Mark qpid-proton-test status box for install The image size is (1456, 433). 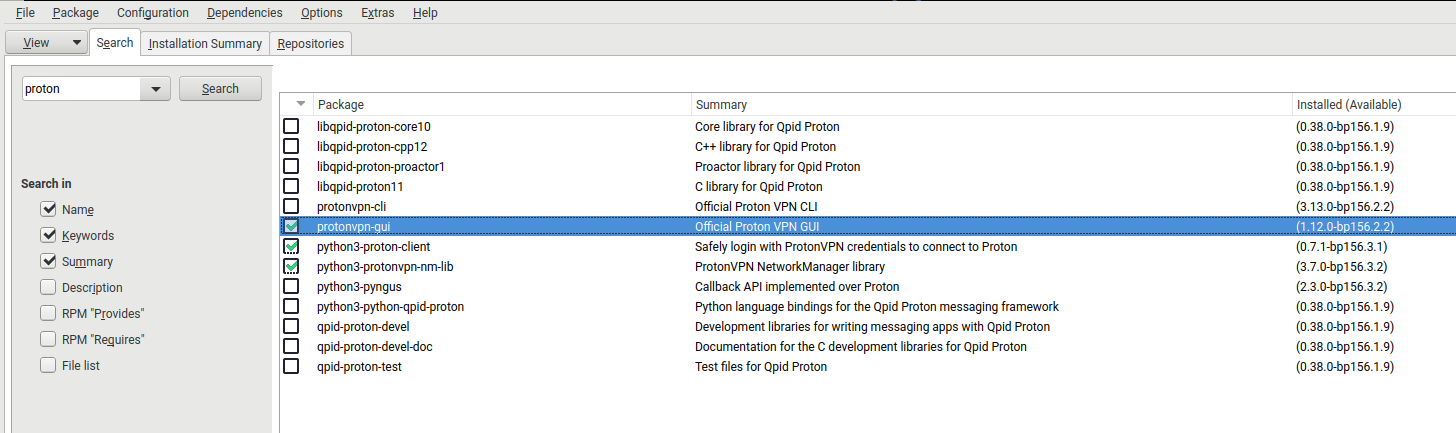[x=291, y=366]
